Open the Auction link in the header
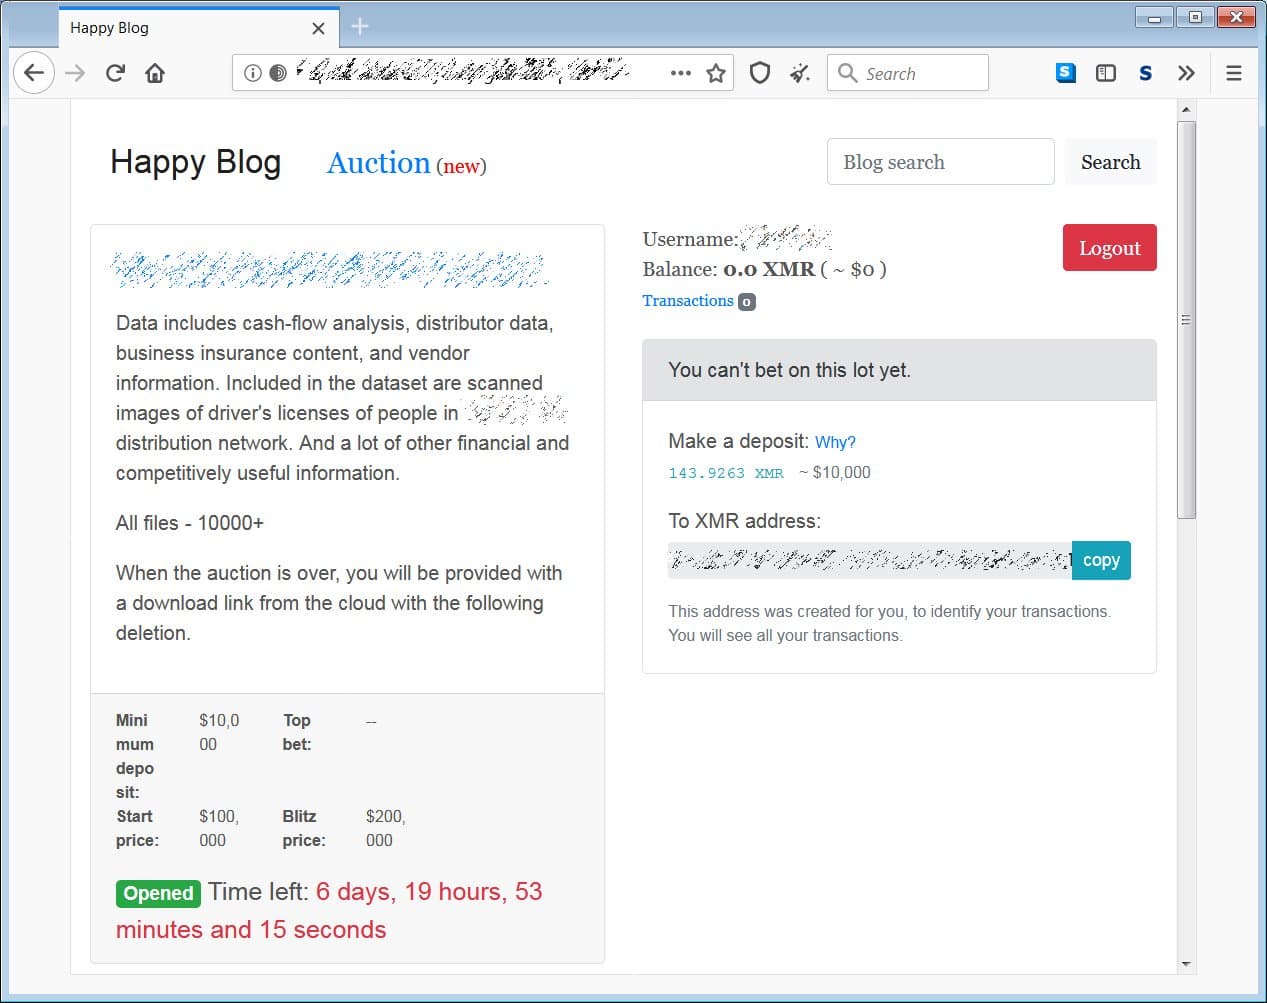 click(x=378, y=163)
